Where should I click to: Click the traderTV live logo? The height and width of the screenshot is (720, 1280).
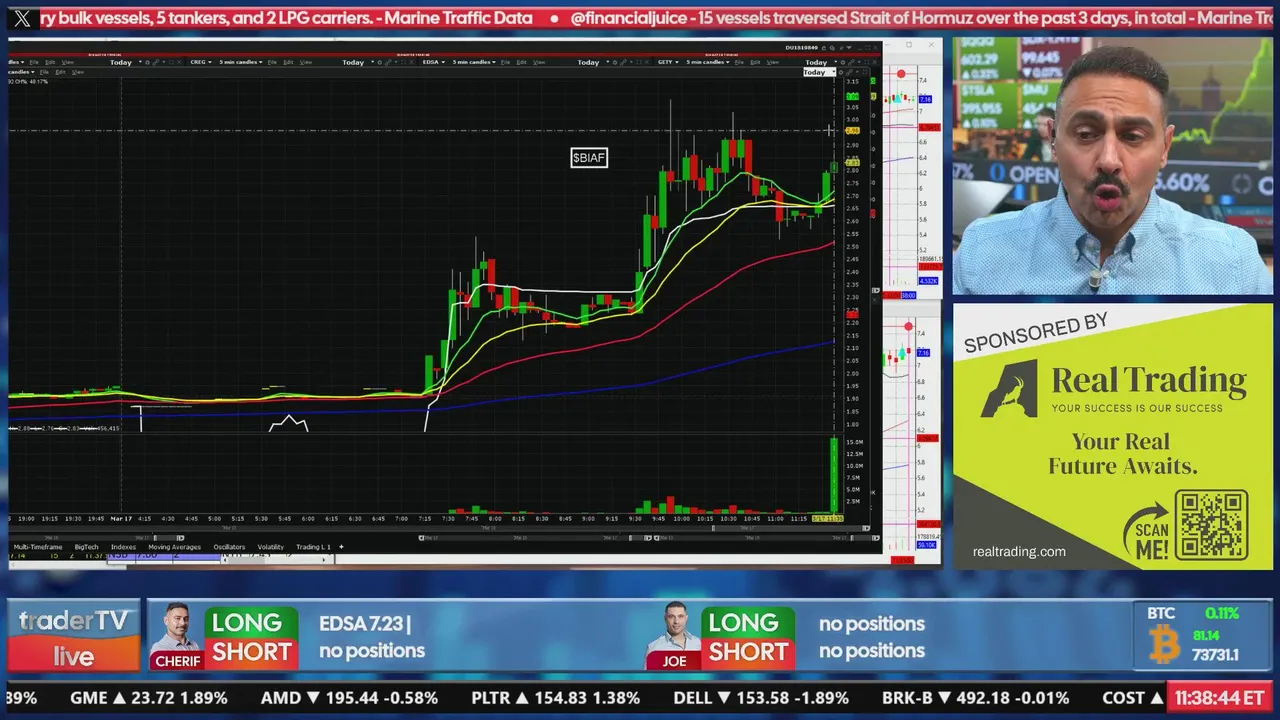click(x=73, y=637)
